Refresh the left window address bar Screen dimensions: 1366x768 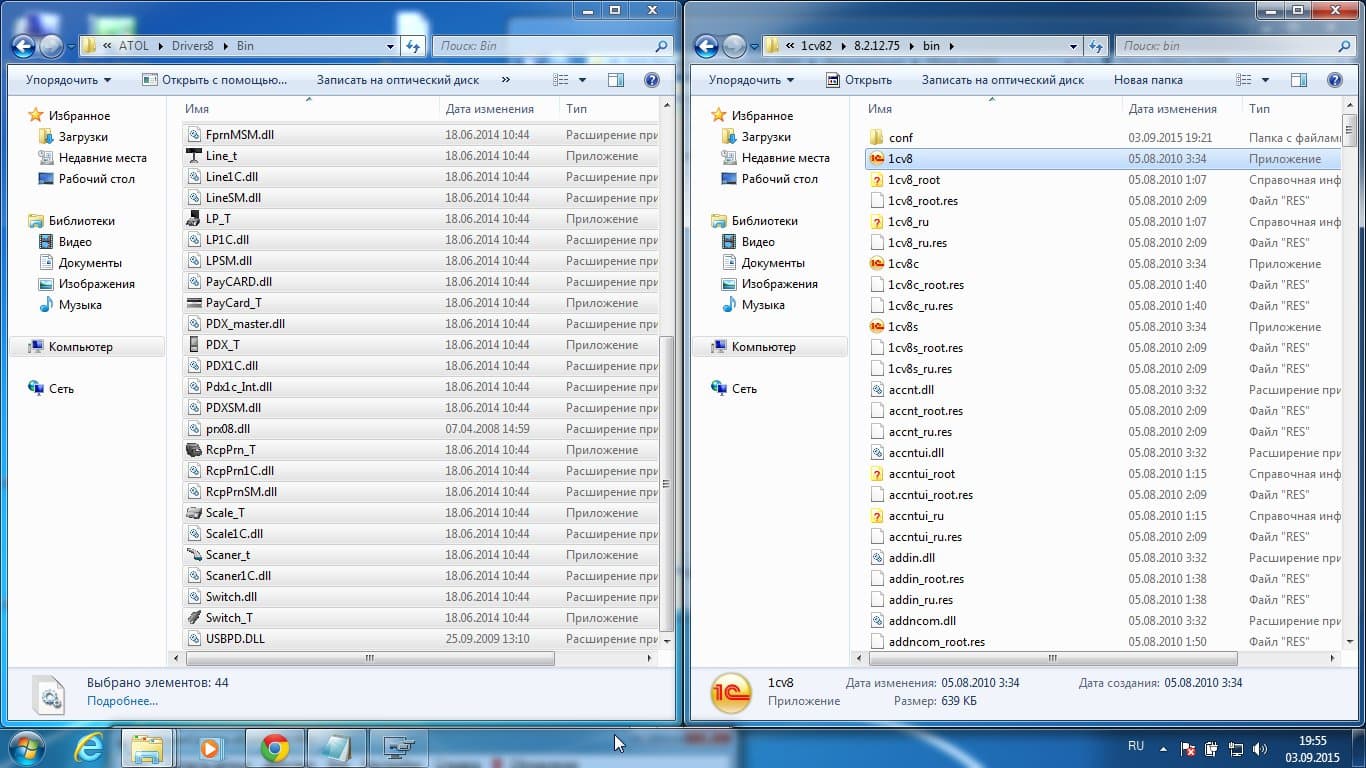414,46
